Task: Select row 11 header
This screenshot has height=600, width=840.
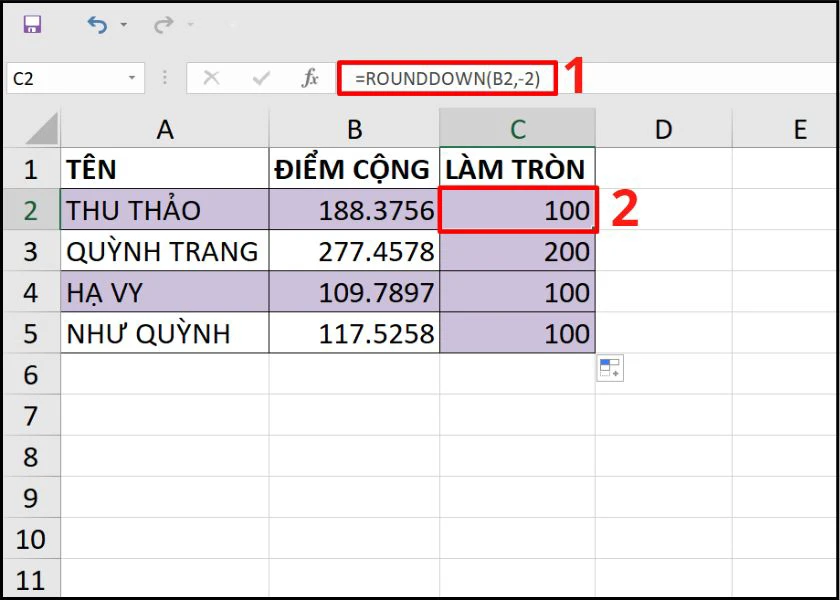Action: tap(31, 579)
